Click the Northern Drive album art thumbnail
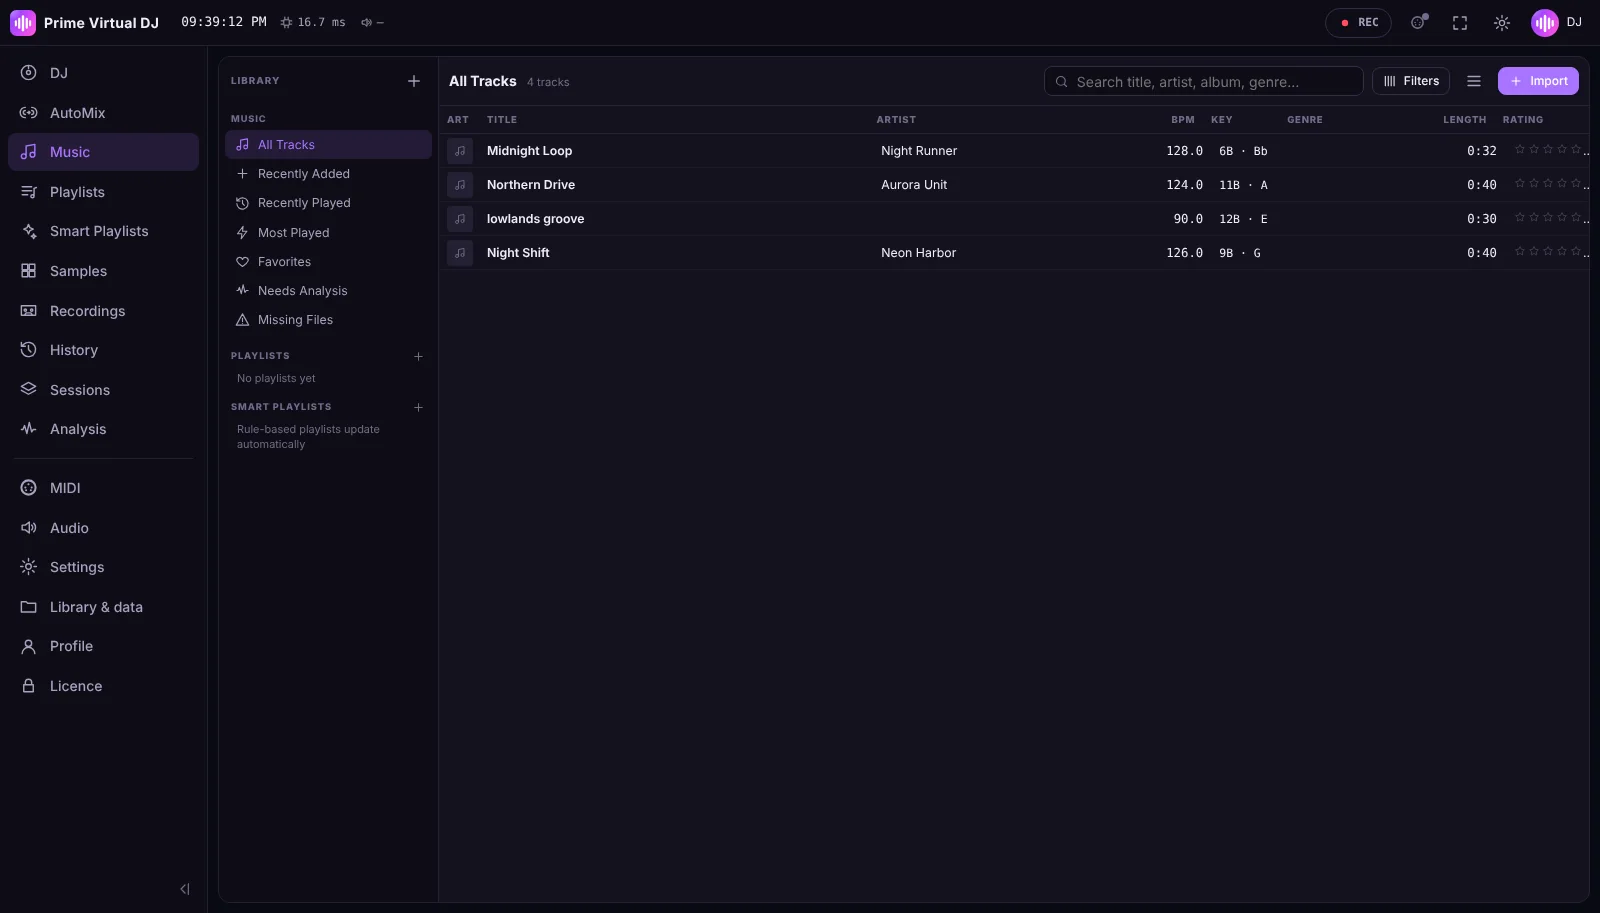The width and height of the screenshot is (1600, 913). (x=460, y=185)
